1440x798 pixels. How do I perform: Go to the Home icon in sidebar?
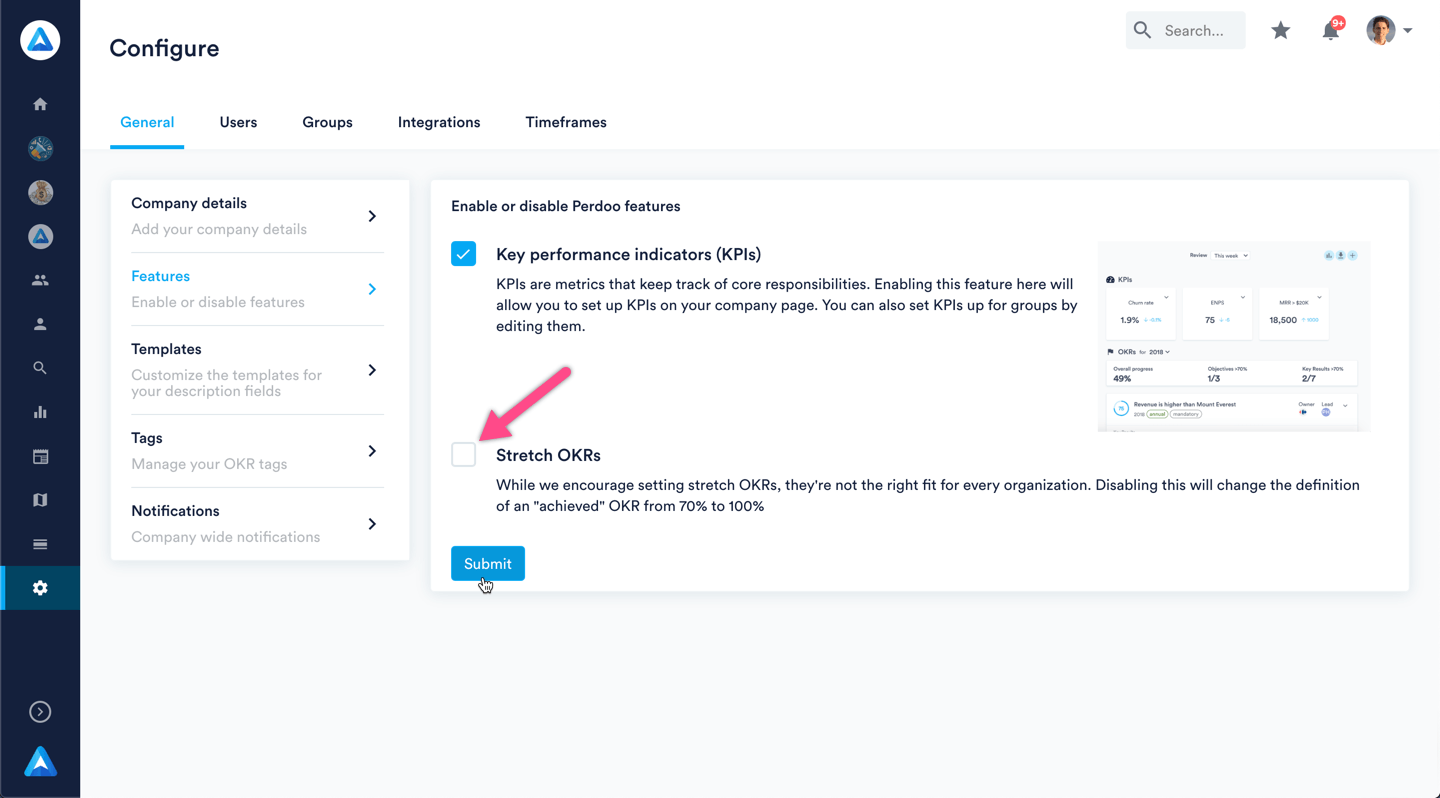click(40, 104)
